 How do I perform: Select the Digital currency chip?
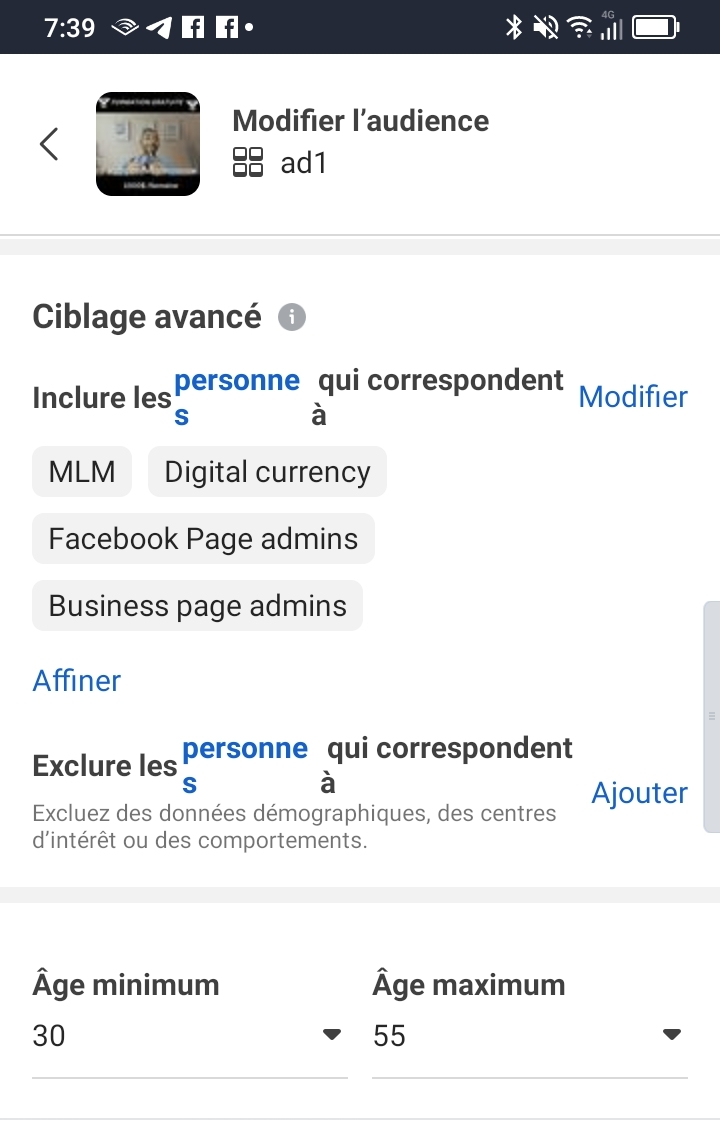pos(268,471)
